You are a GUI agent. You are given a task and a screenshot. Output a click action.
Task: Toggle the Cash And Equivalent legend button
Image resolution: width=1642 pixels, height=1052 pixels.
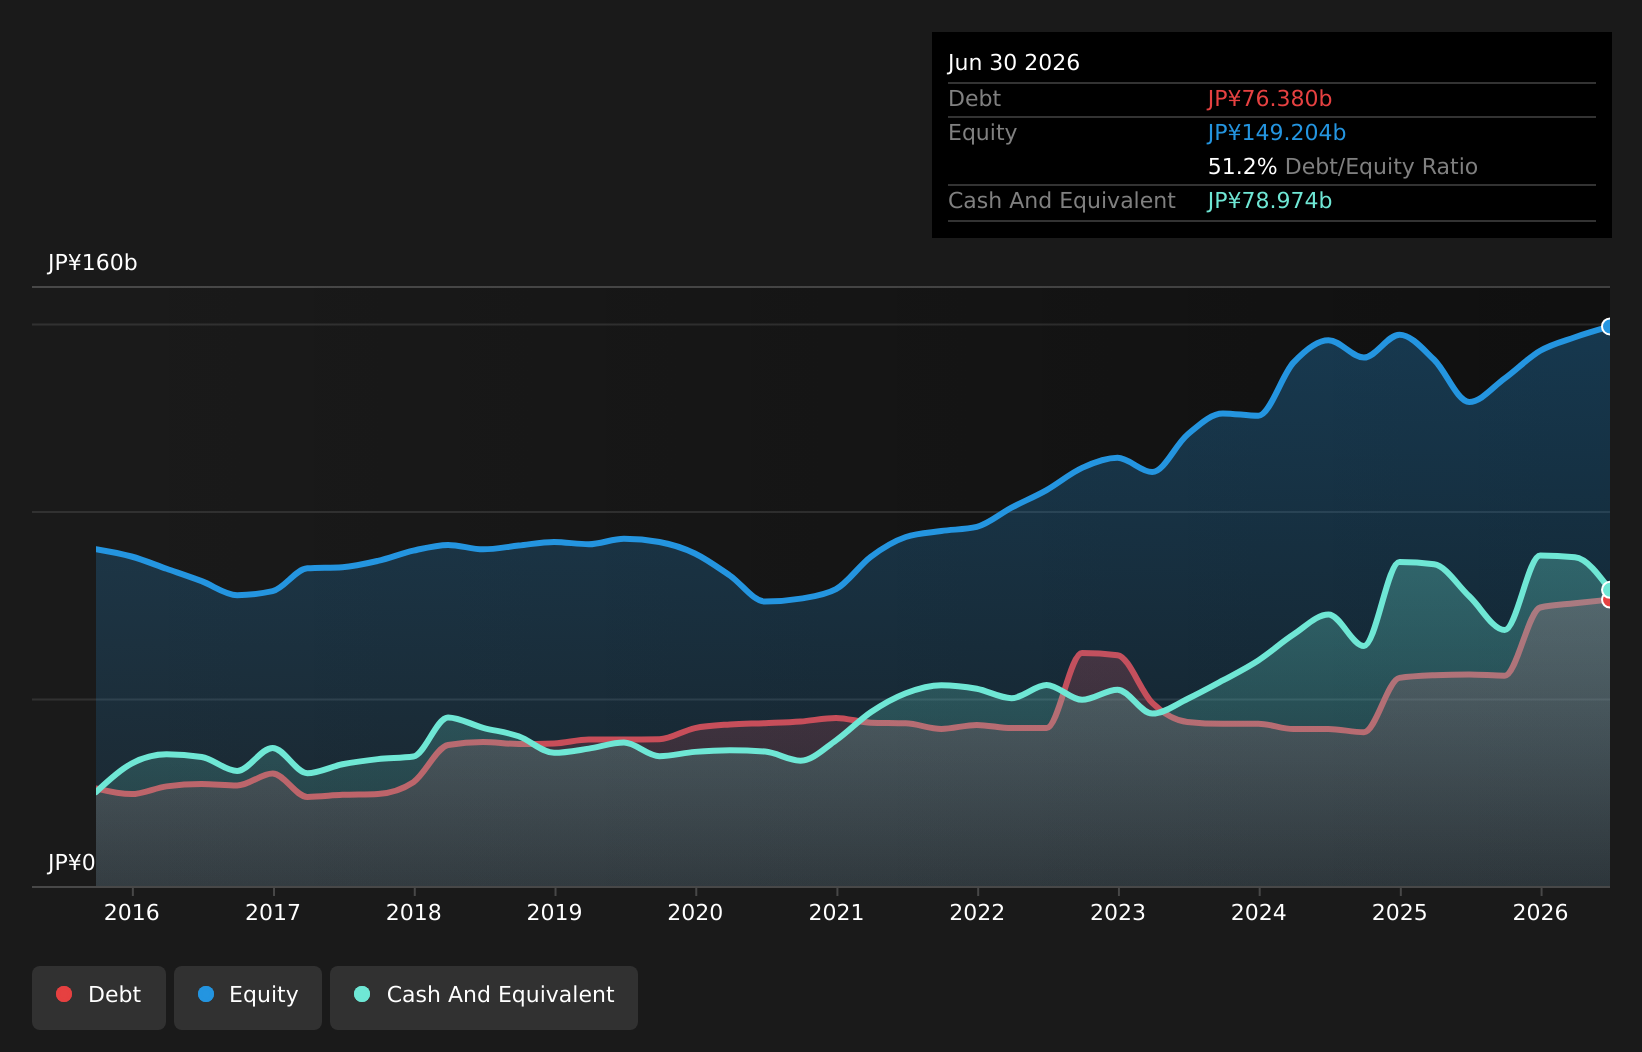click(x=484, y=997)
